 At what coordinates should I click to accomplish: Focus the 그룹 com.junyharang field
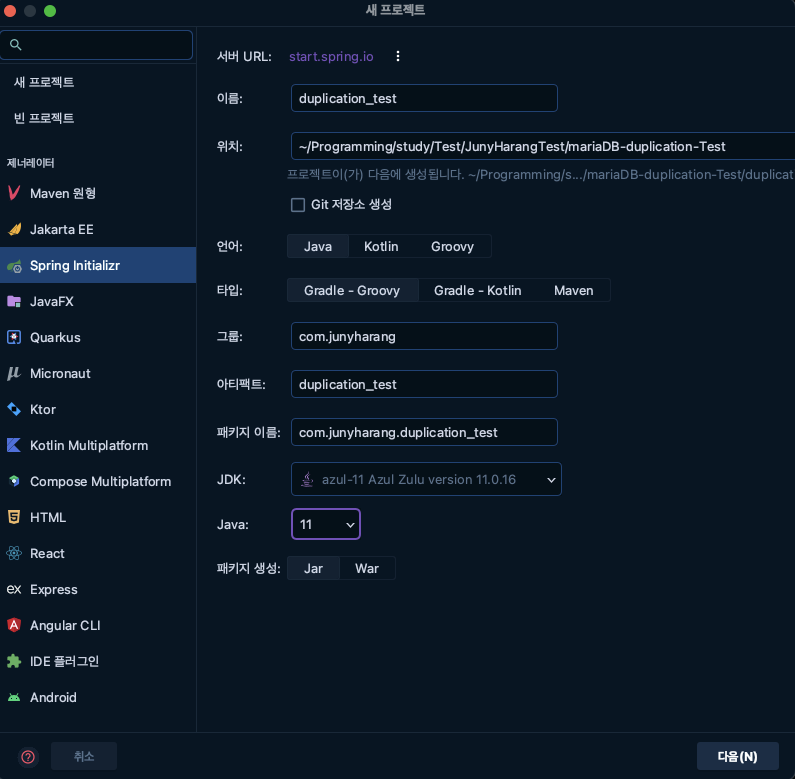tap(424, 336)
